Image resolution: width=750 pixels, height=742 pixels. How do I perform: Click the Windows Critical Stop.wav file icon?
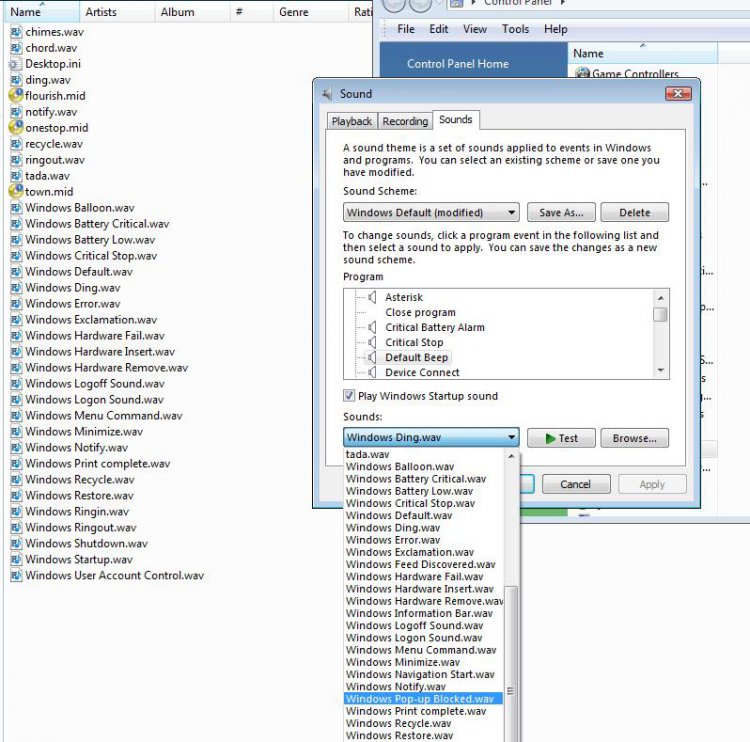click(x=16, y=256)
